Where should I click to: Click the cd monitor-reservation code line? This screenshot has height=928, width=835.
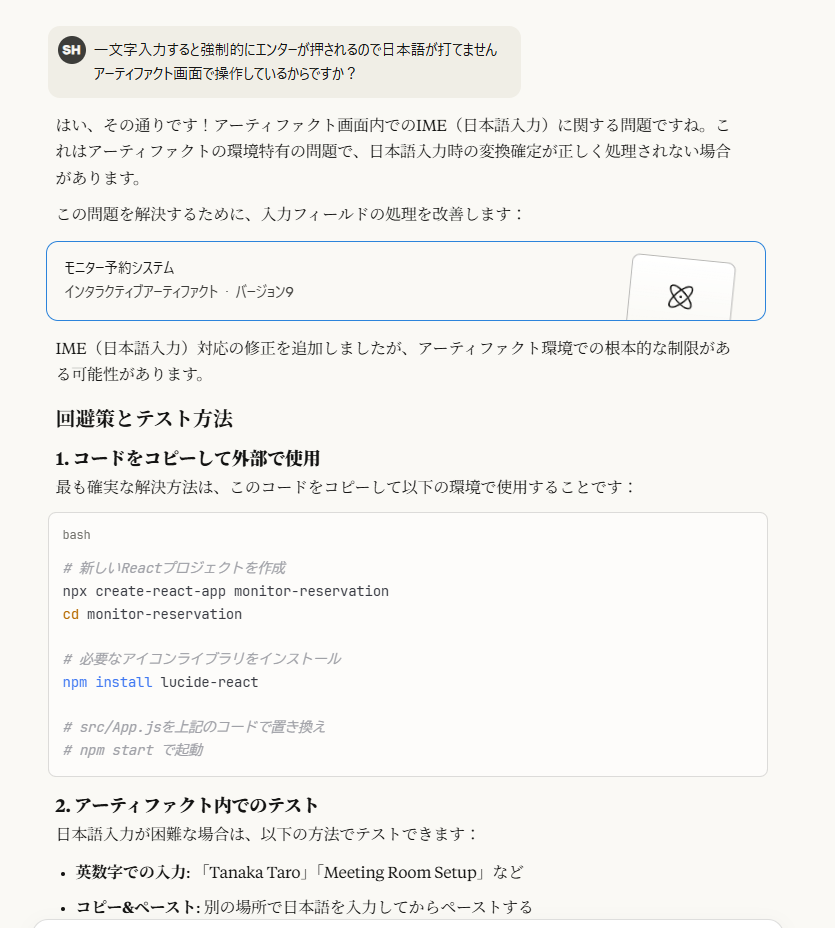[152, 614]
